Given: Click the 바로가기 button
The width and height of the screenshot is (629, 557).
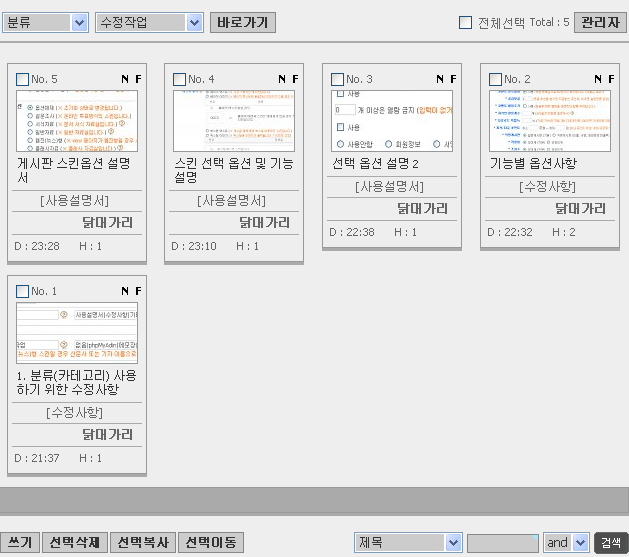Looking at the screenshot, I should click(x=243, y=23).
